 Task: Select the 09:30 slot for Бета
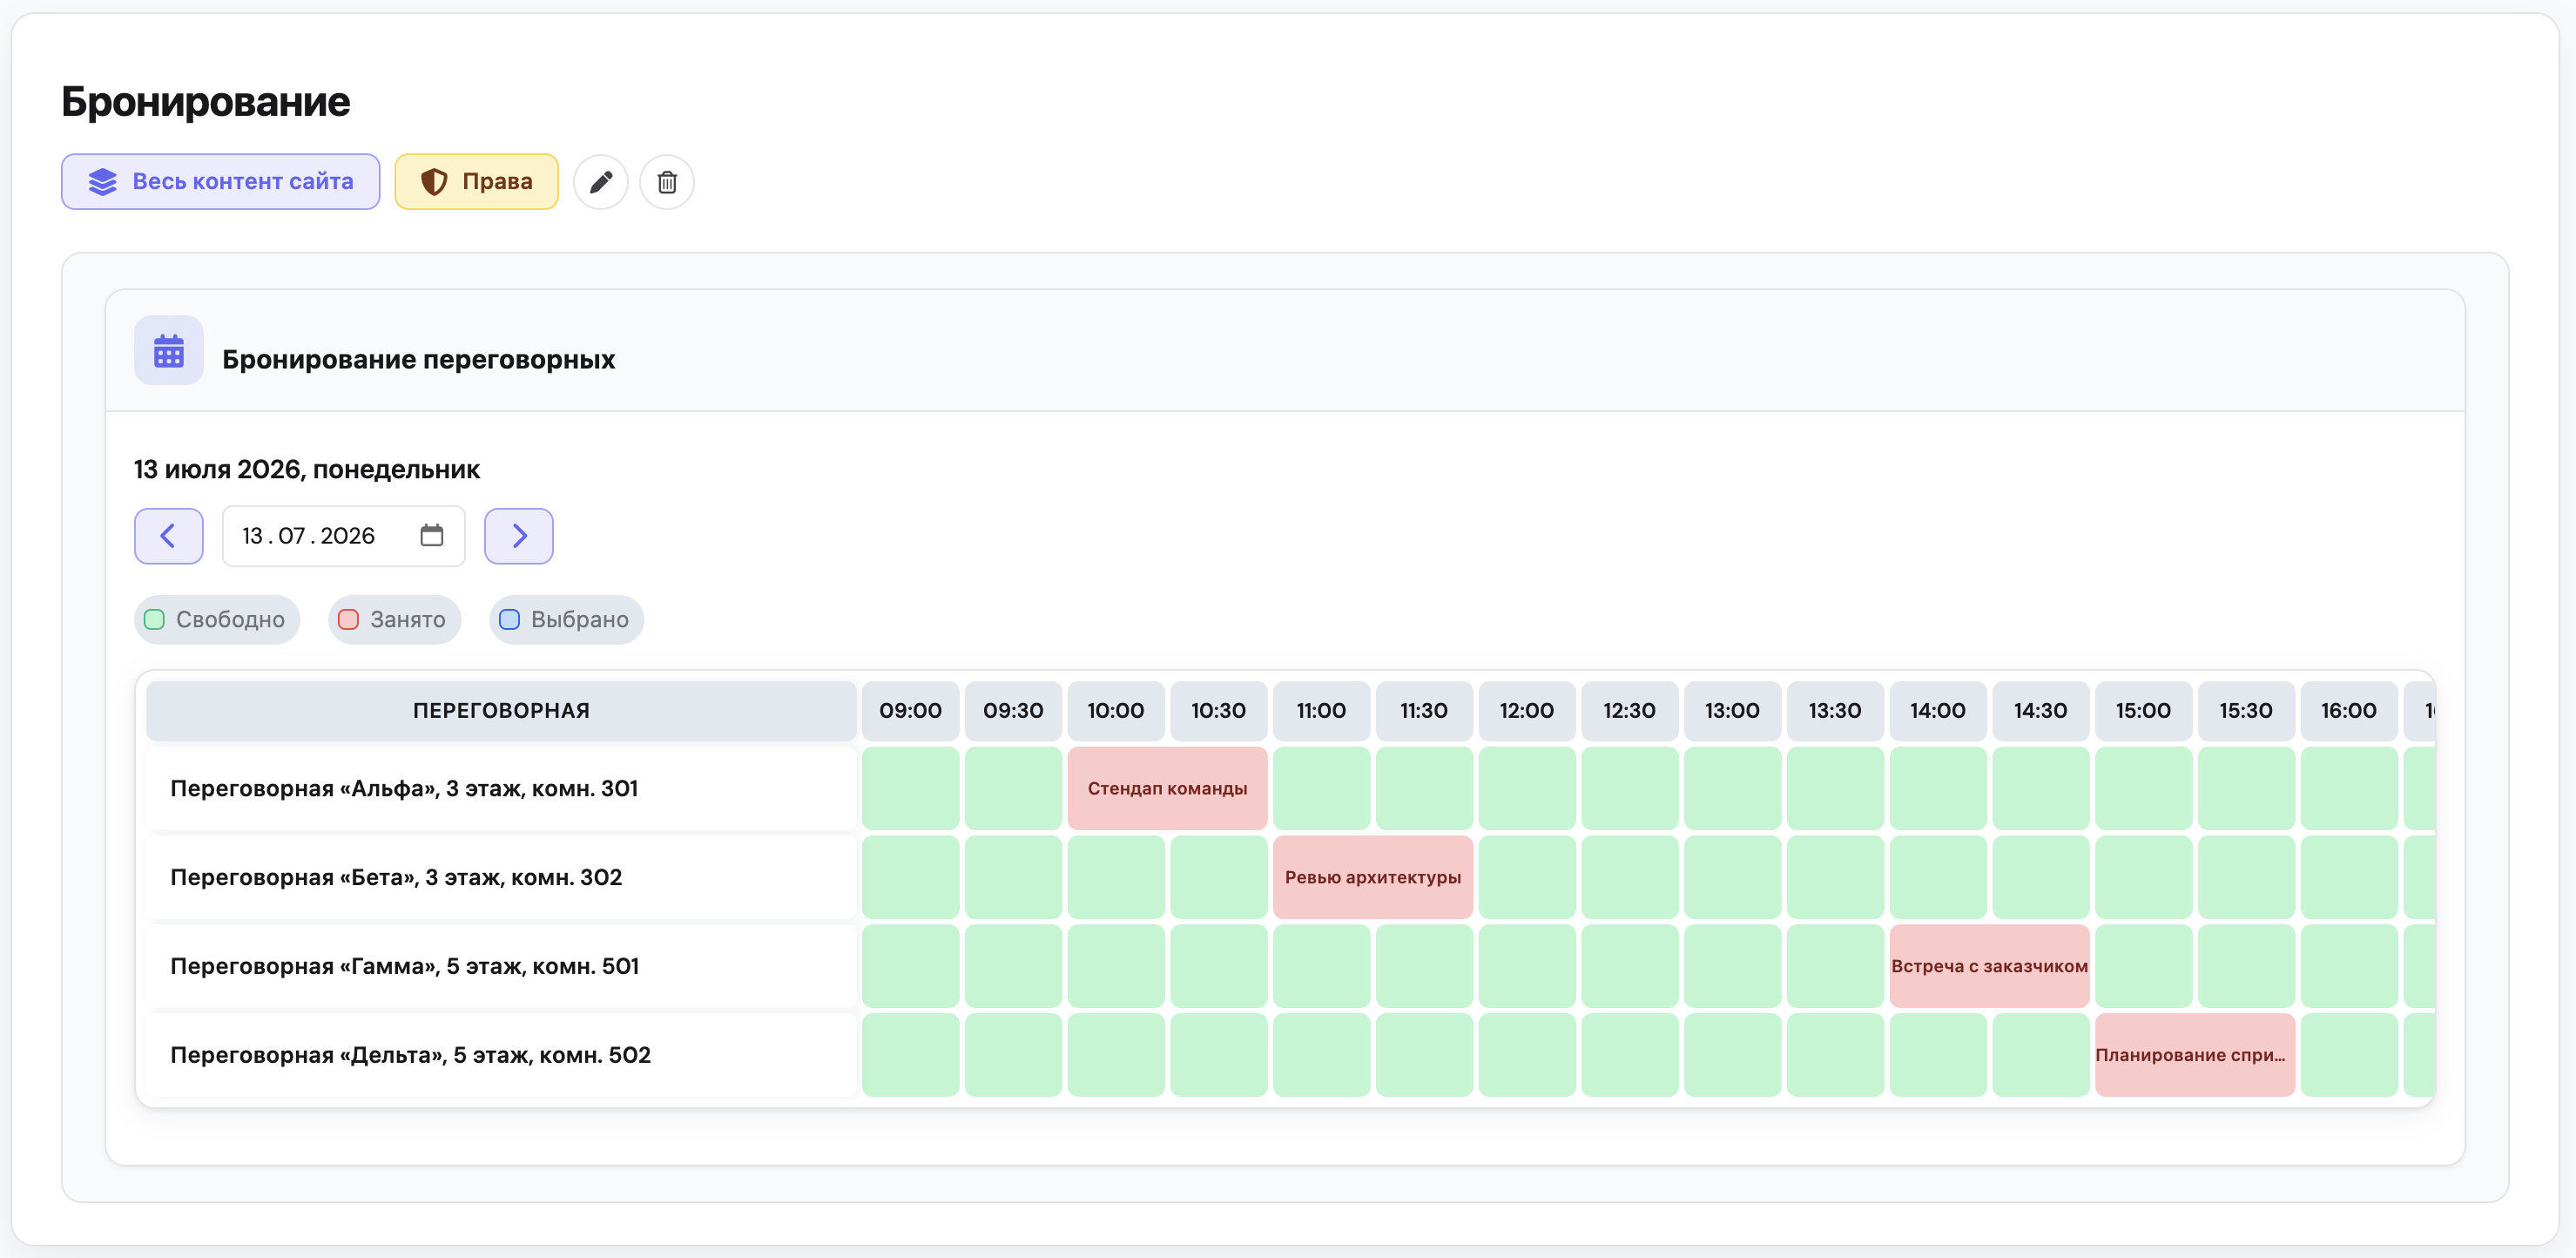tap(1013, 877)
